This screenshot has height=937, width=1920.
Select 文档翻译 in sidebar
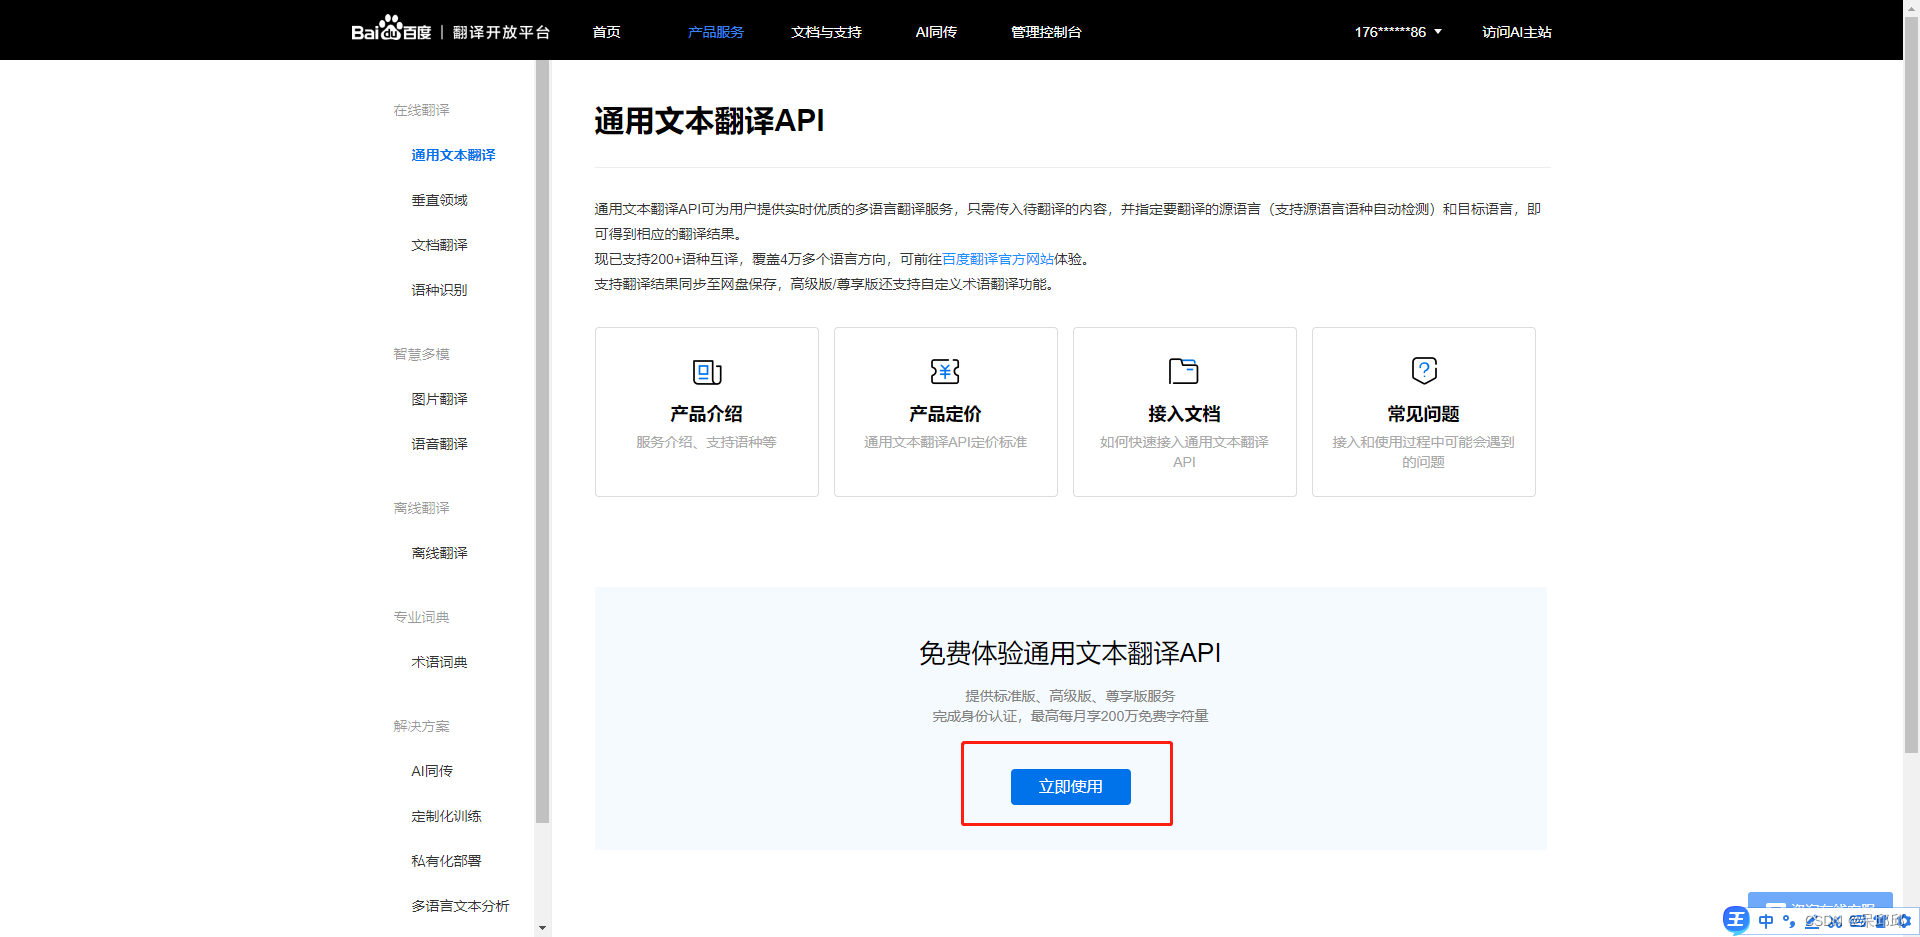(439, 245)
